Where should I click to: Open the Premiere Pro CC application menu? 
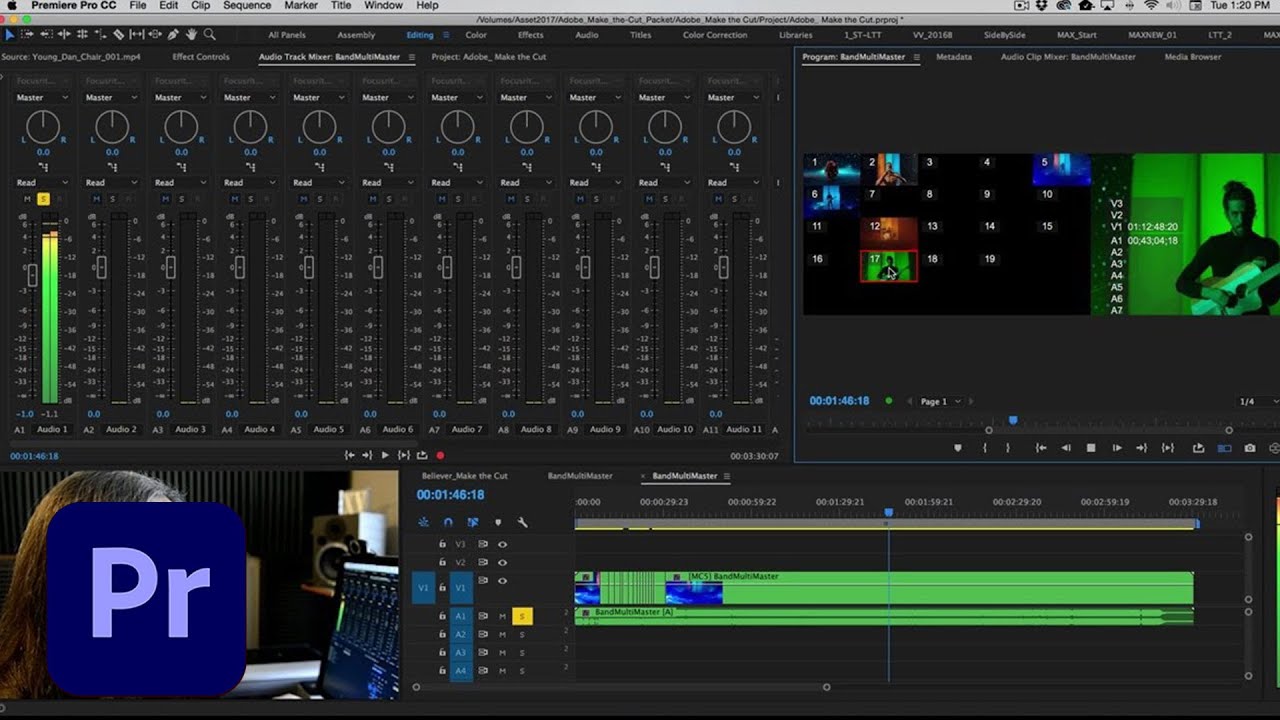(73, 6)
